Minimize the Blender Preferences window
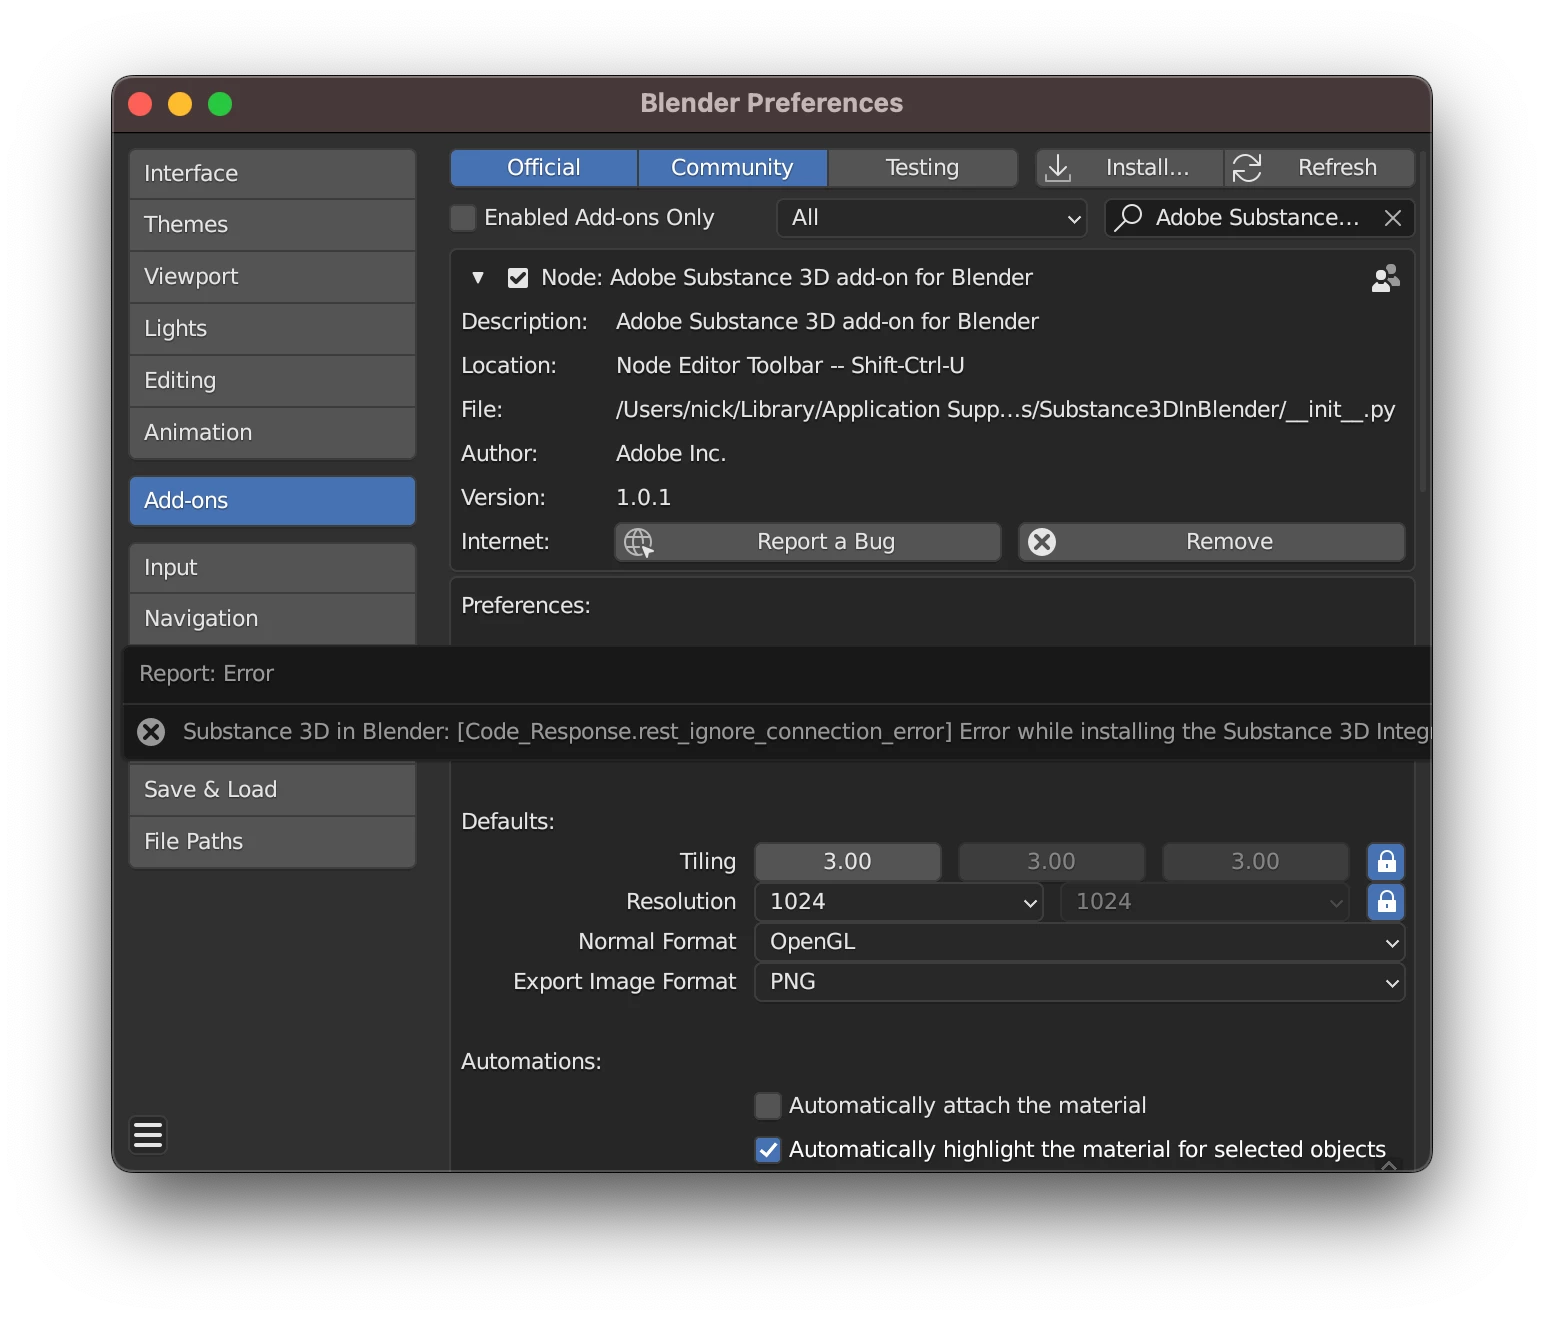This screenshot has width=1544, height=1320. [x=180, y=104]
